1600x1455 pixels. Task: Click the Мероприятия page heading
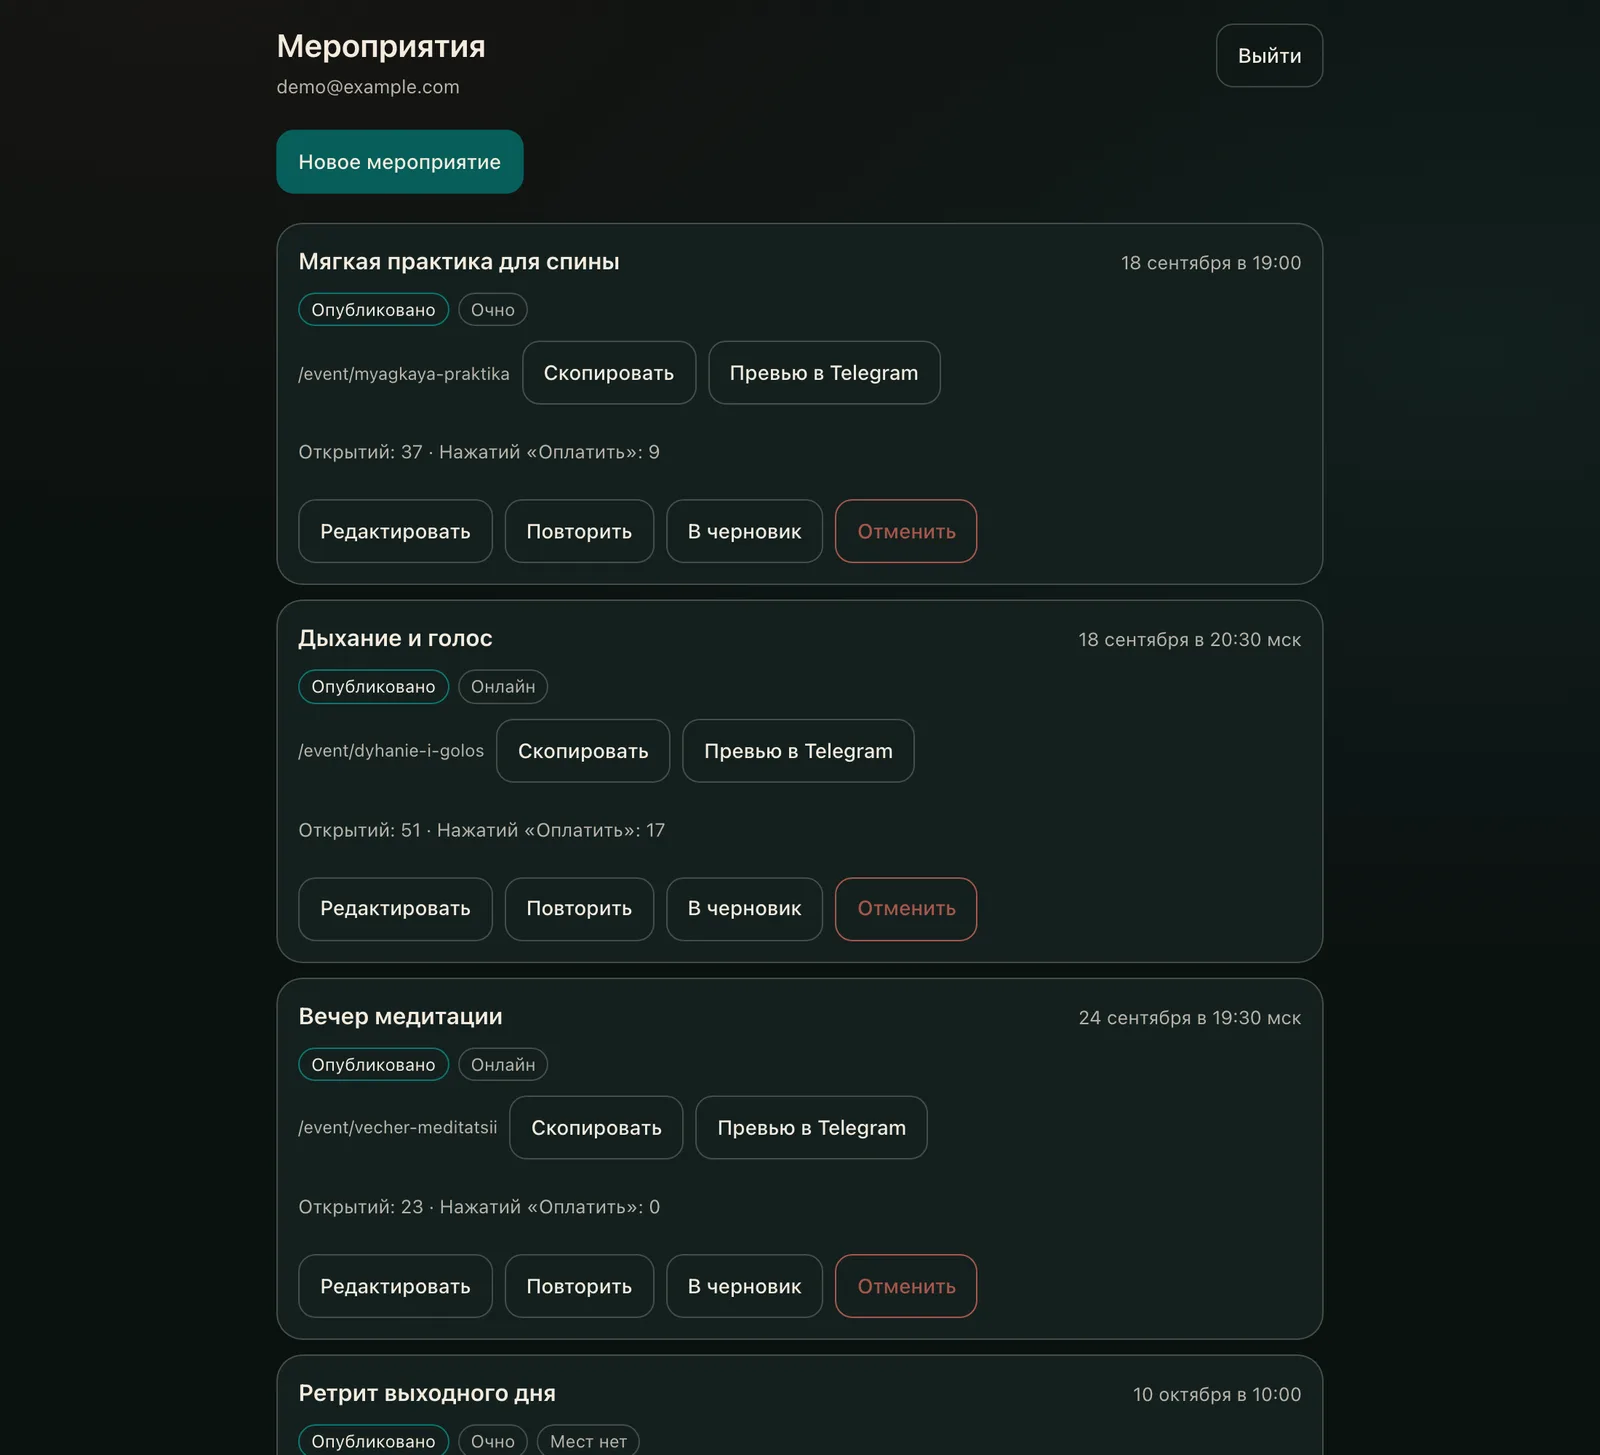pos(381,46)
